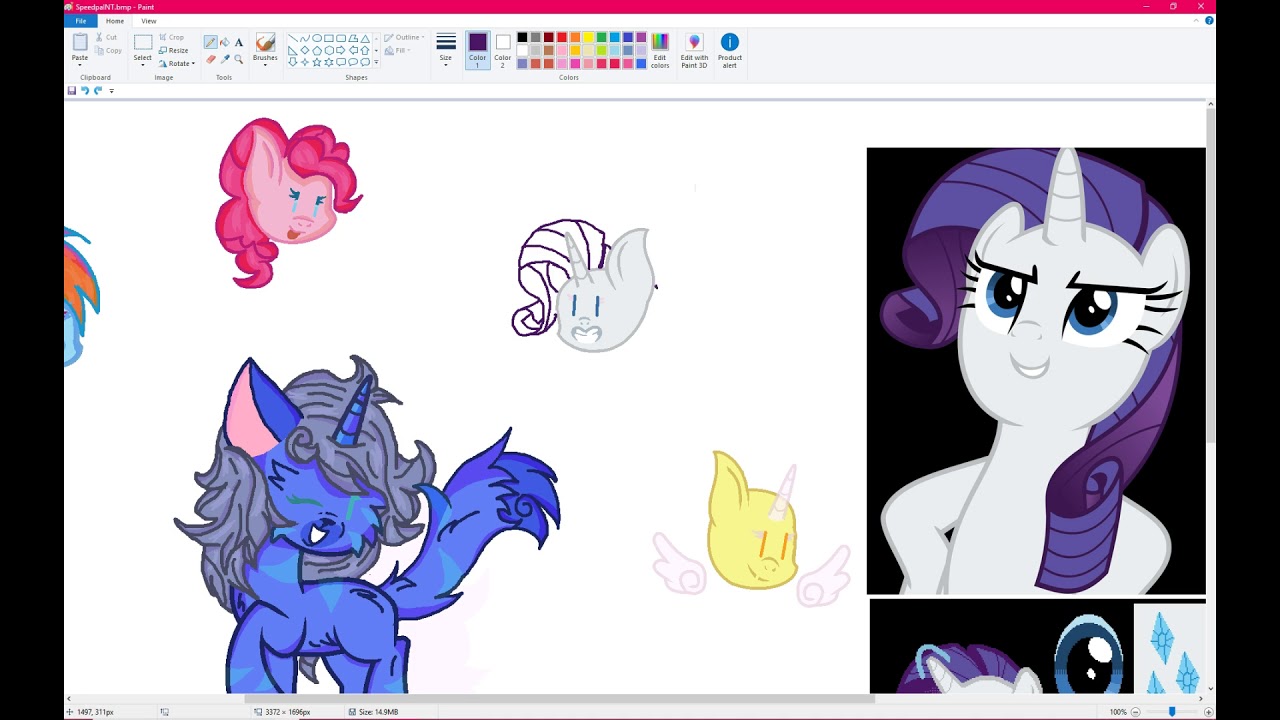The image size is (1280, 720).
Task: Click the Crop icon
Action: pos(162,37)
